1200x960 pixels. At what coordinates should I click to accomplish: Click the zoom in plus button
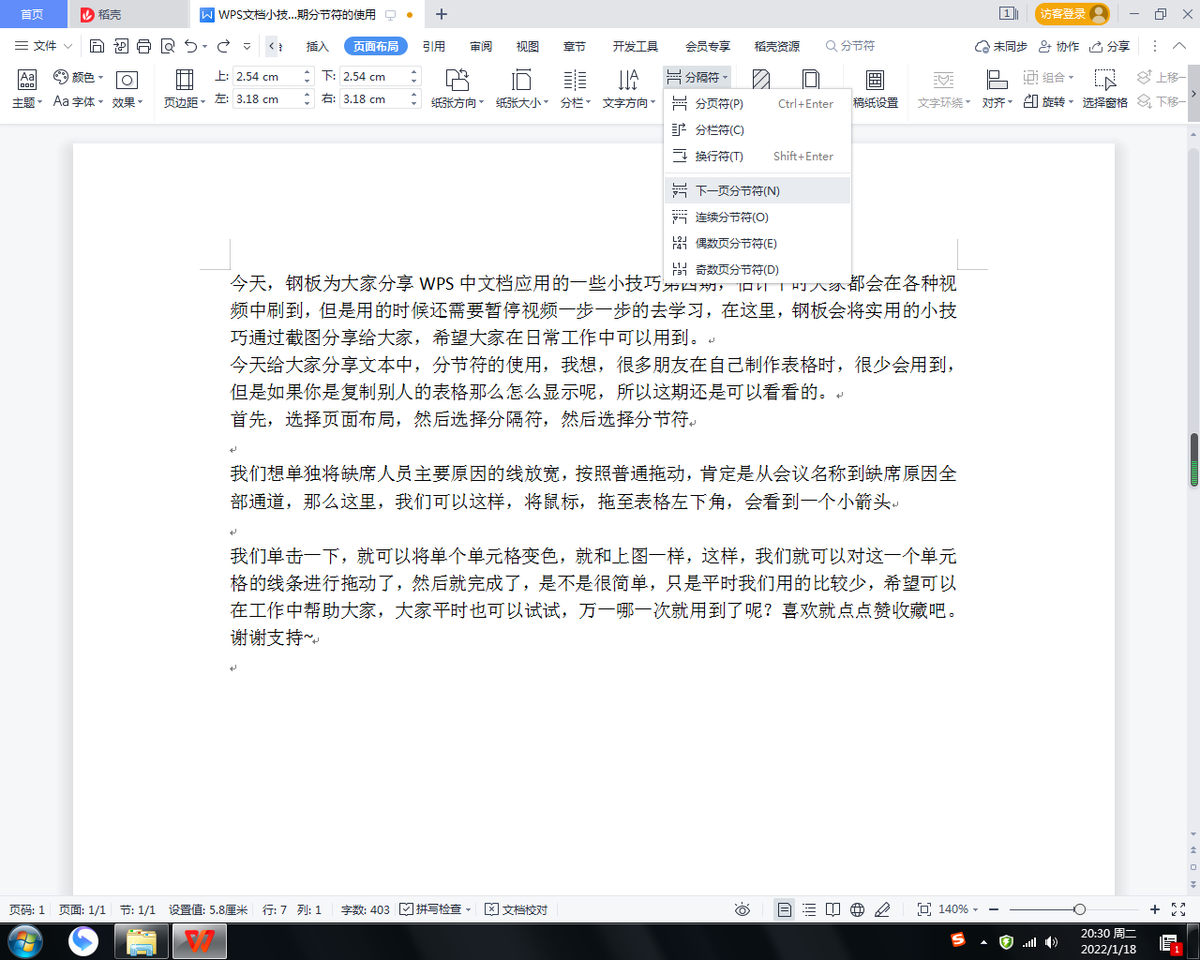point(1155,909)
